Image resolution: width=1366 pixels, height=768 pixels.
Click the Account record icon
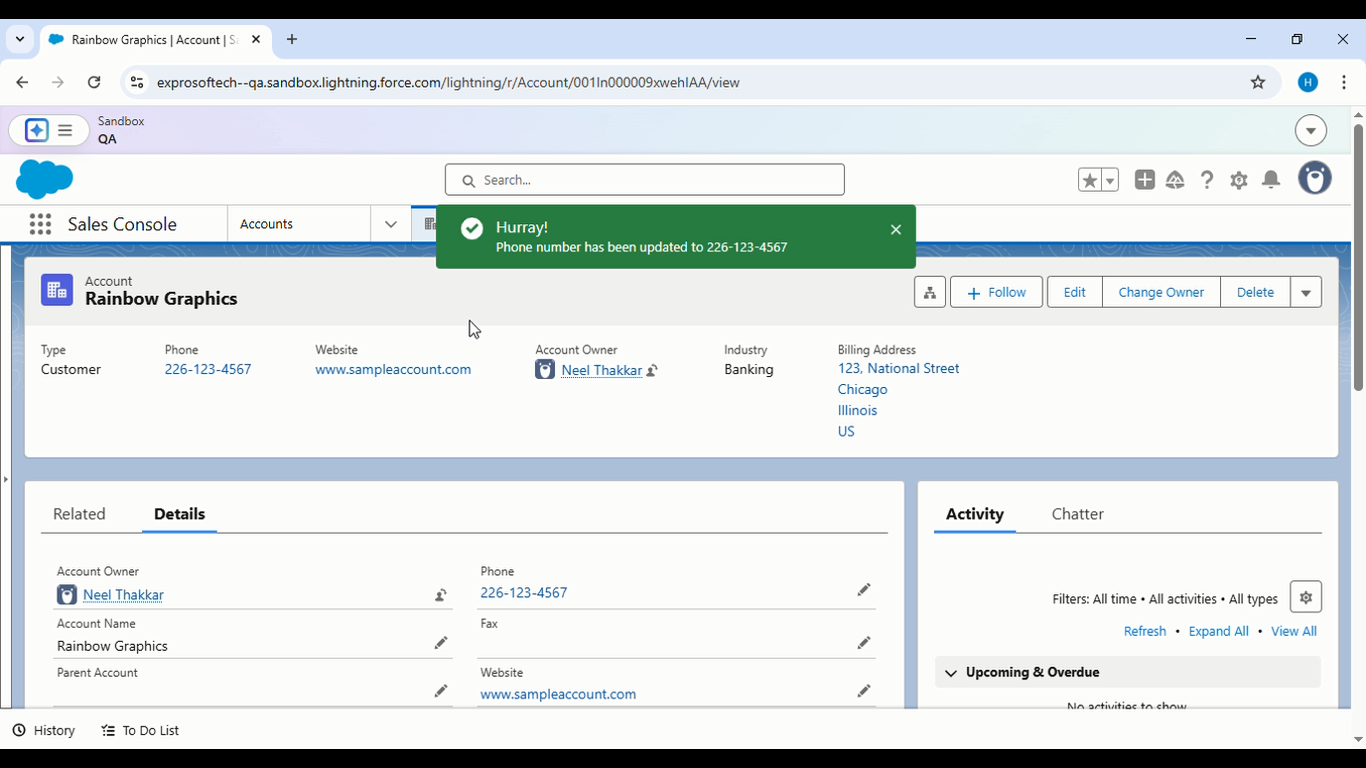point(57,290)
